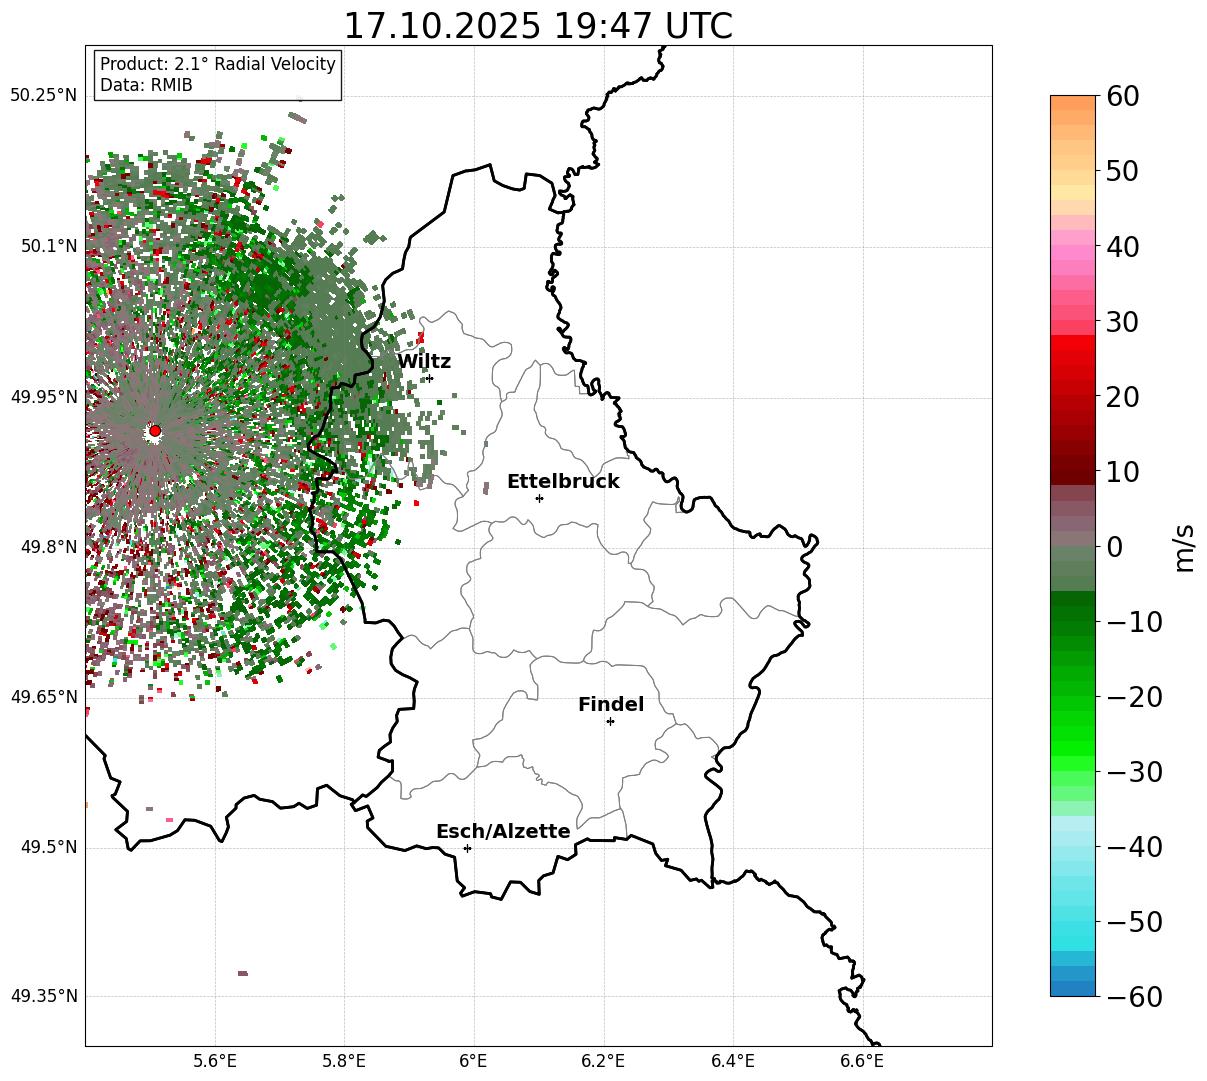Screen dimensions: 1207x1081
Task: Click the Esch/Alzette station cross marker
Action: (467, 848)
